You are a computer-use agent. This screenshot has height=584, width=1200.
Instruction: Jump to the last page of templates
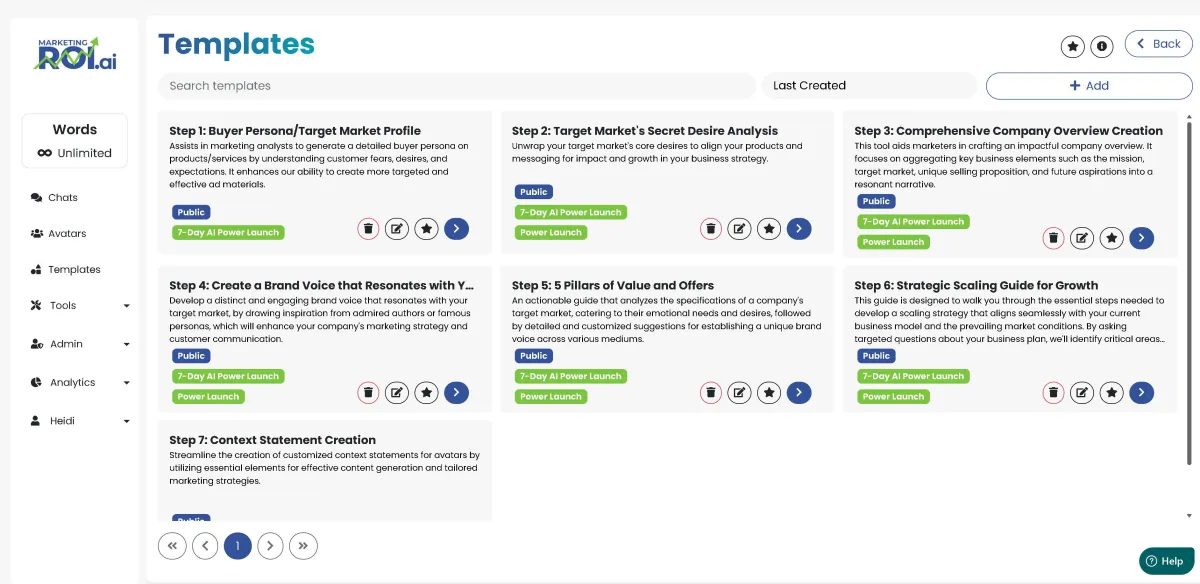pyautogui.click(x=303, y=545)
